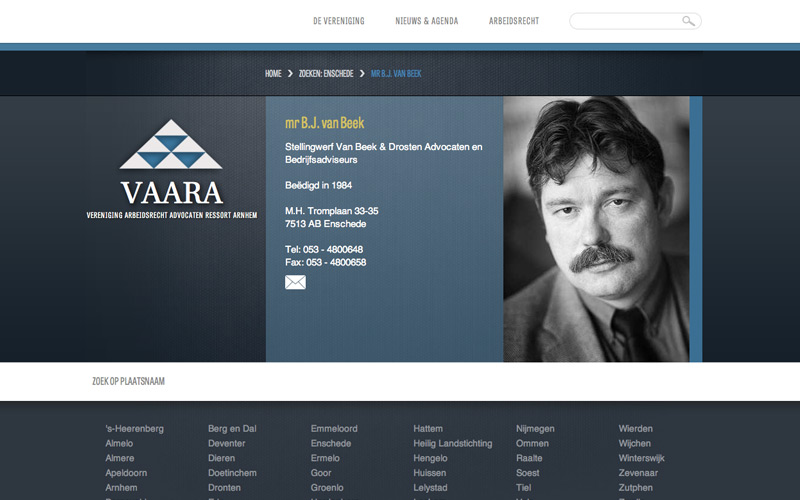
Task: Click the portrait photo of van Beek
Action: tap(596, 229)
